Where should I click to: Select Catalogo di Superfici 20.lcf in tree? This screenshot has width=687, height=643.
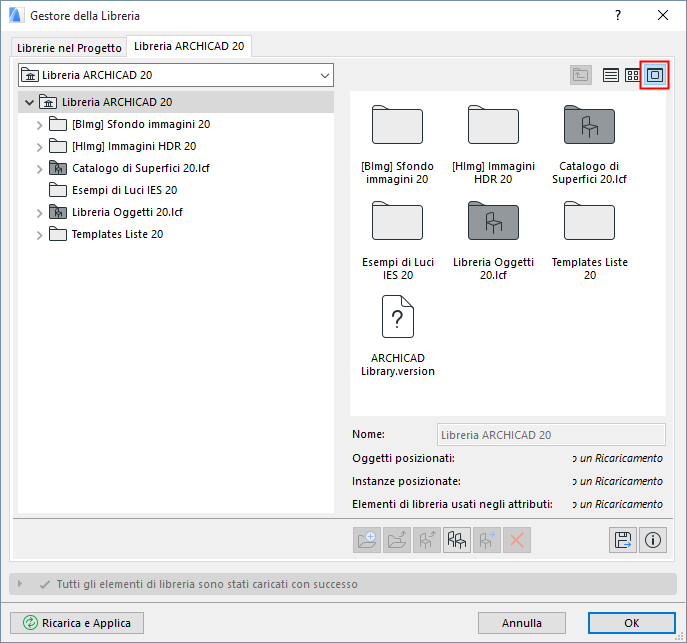(141, 168)
